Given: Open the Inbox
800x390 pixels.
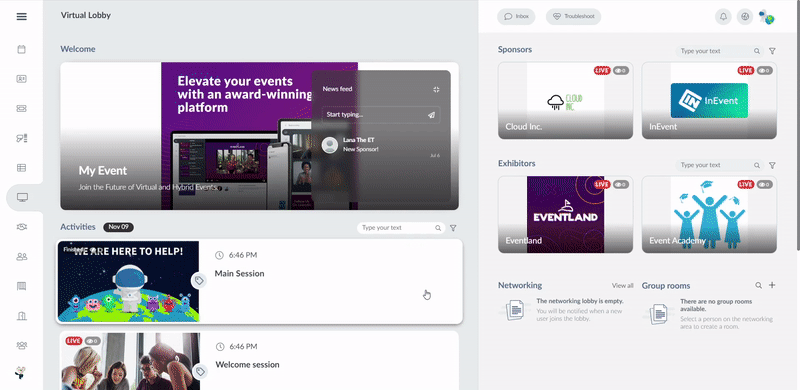Looking at the screenshot, I should coord(516,16).
